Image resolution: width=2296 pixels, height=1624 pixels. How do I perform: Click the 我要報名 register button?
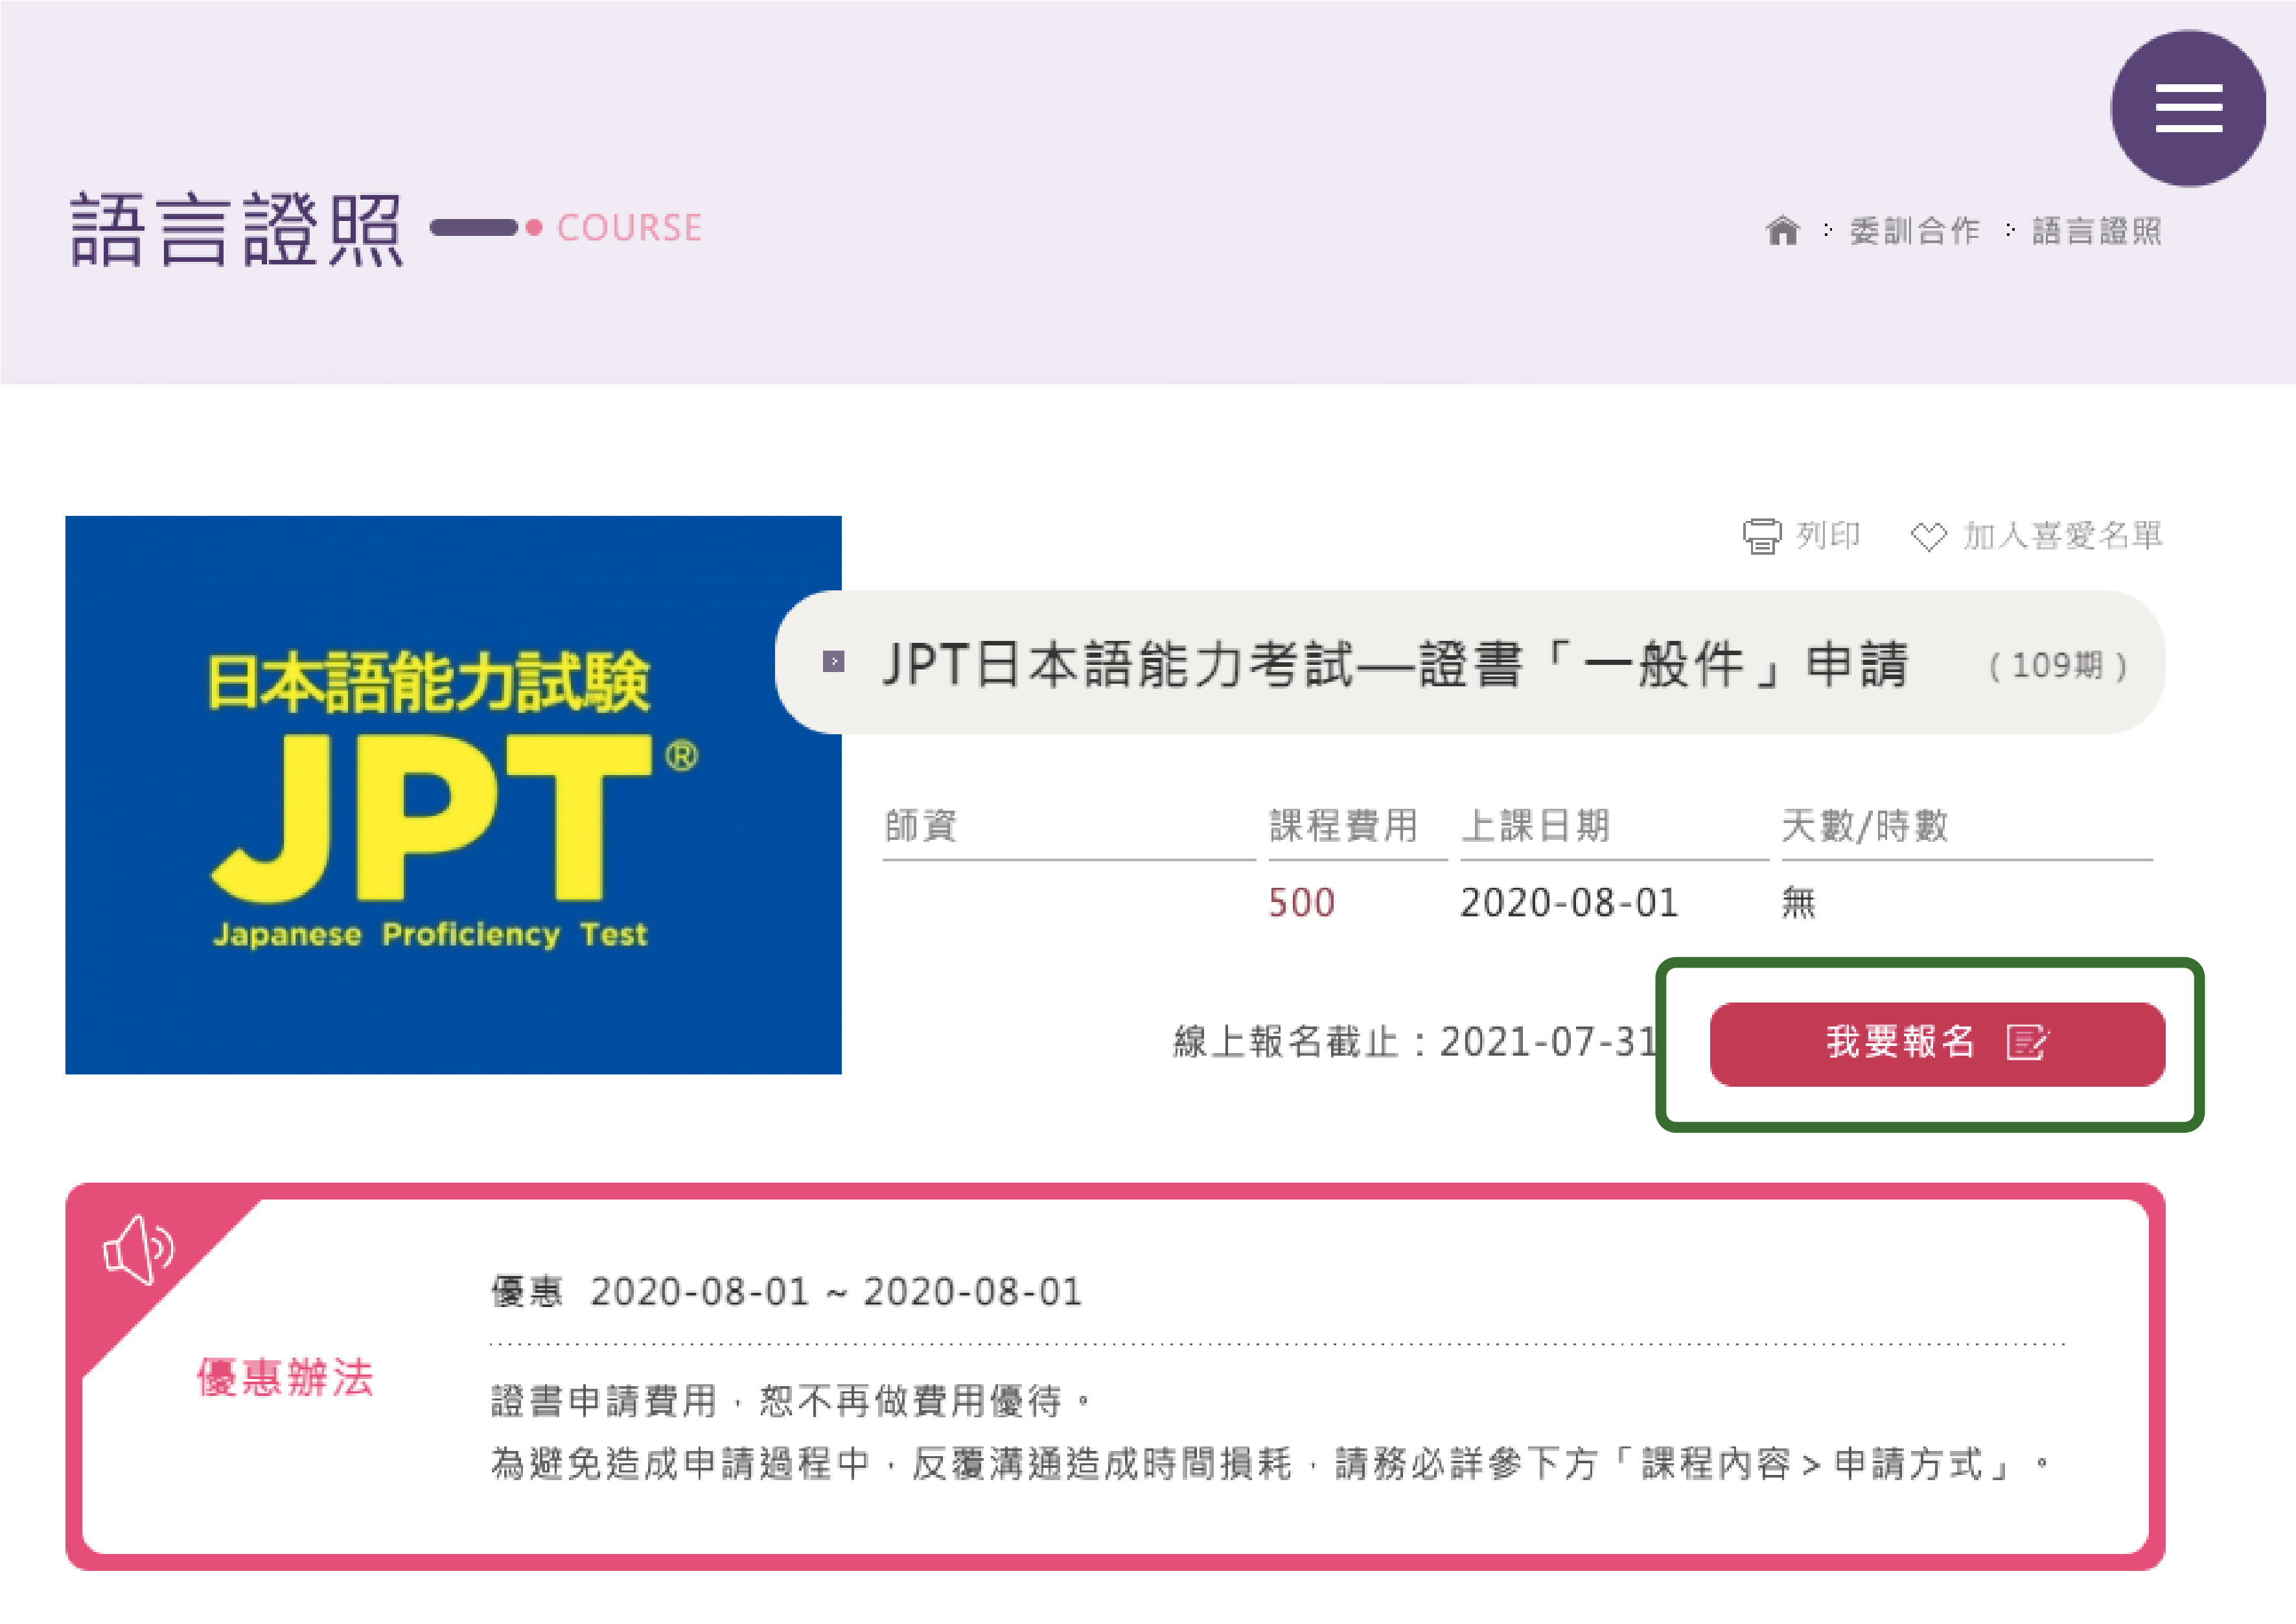(x=1937, y=1044)
